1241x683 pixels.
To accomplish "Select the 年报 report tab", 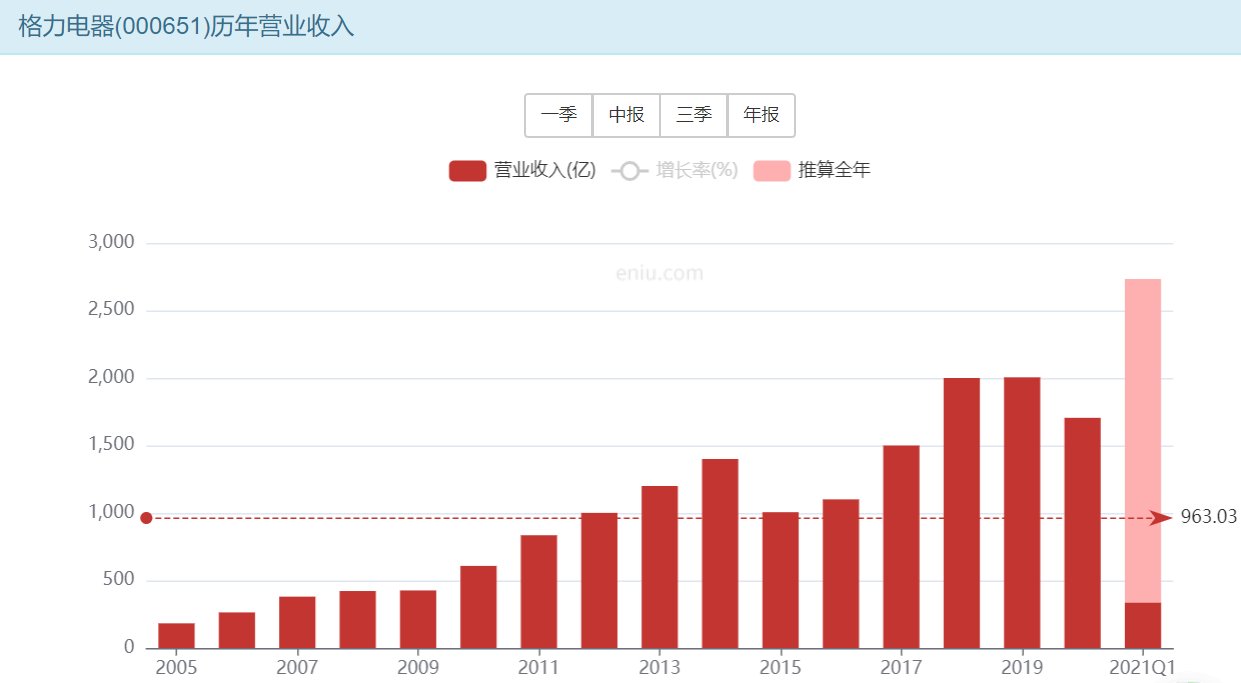I will [x=761, y=115].
